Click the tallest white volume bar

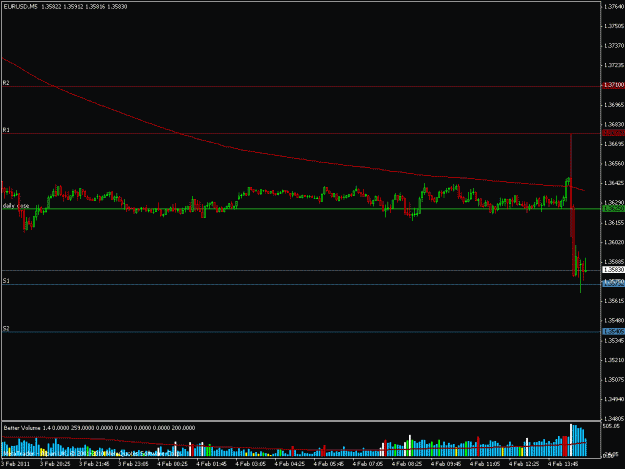(571, 440)
